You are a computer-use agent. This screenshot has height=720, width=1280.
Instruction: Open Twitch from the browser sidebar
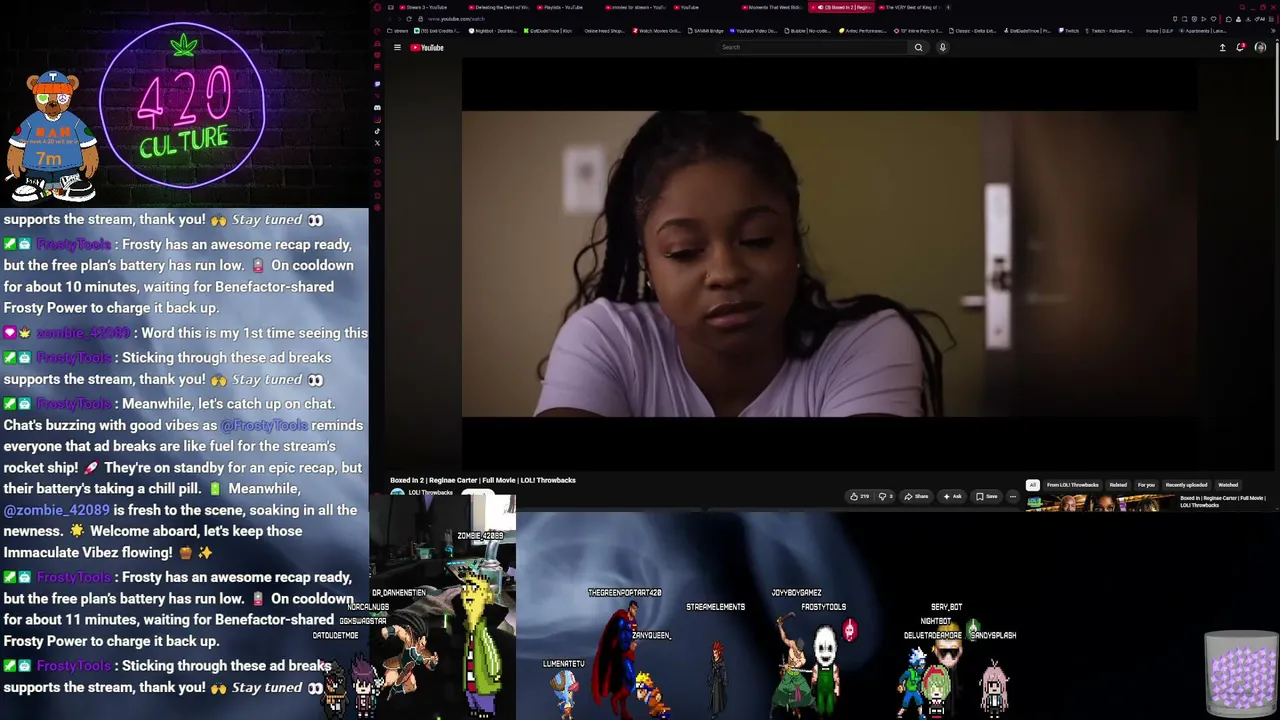click(377, 84)
